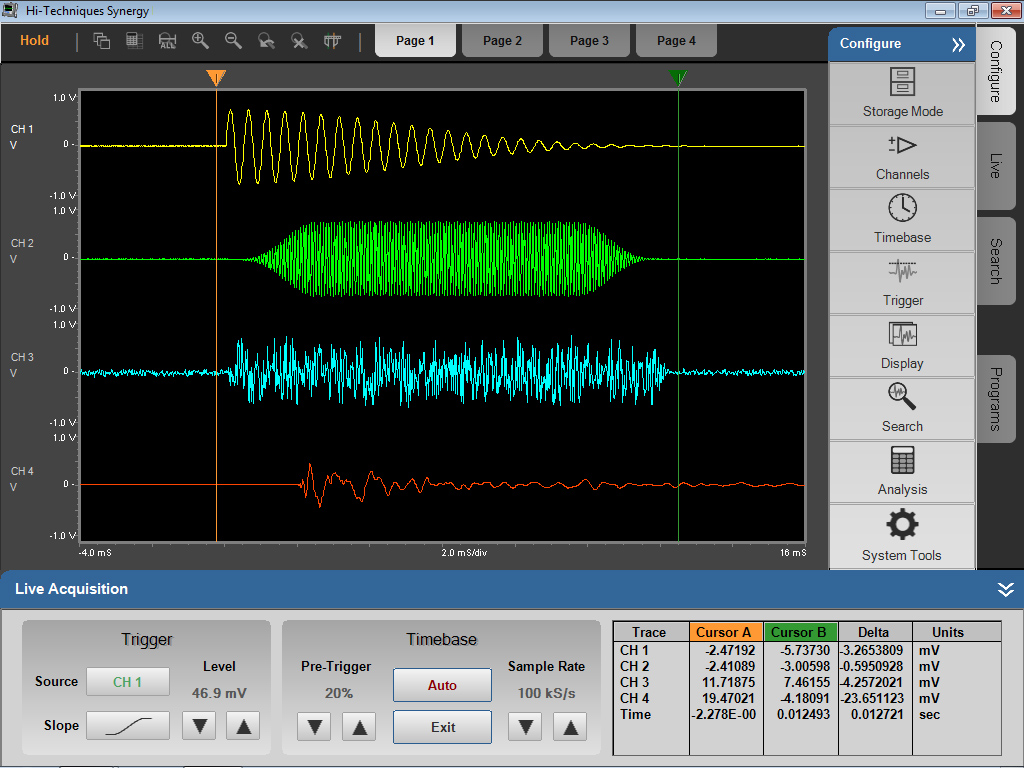Decrease the trigger level
Viewport: 1024px width, 768px height.
click(x=199, y=726)
